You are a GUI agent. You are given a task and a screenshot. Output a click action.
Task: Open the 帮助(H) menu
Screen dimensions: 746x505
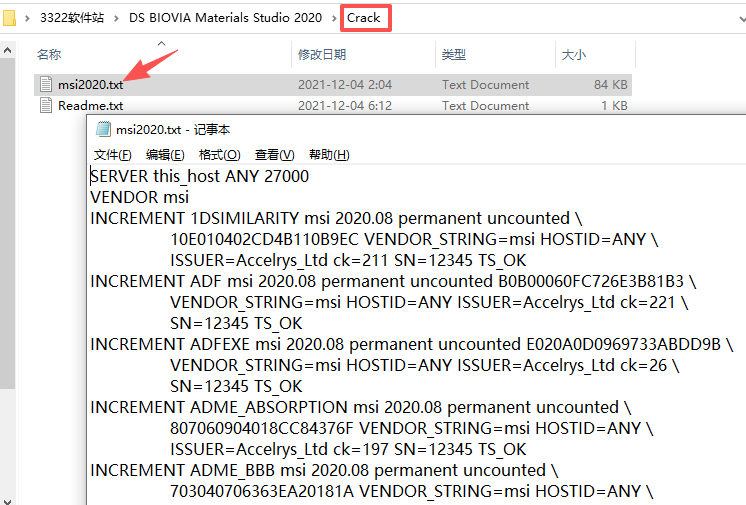(x=329, y=155)
